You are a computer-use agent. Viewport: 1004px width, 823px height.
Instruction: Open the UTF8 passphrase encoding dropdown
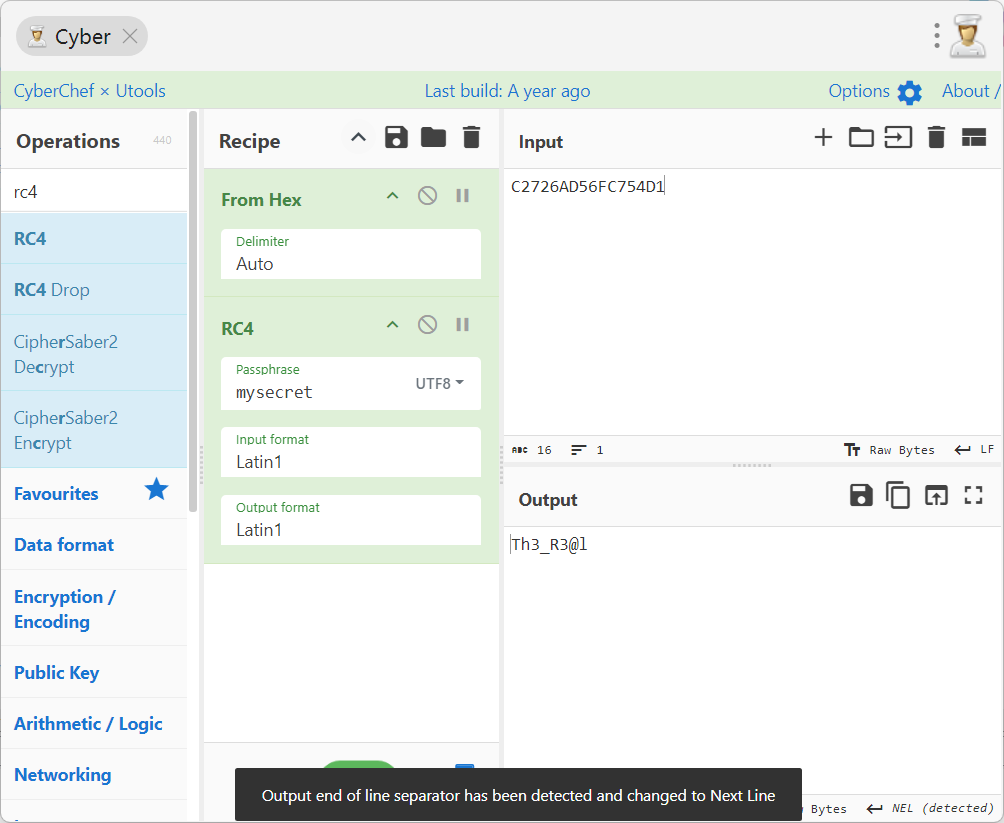pyautogui.click(x=440, y=384)
